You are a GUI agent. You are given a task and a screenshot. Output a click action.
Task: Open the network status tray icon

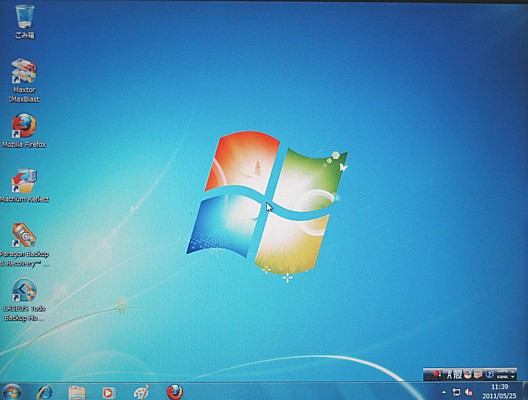coord(456,392)
